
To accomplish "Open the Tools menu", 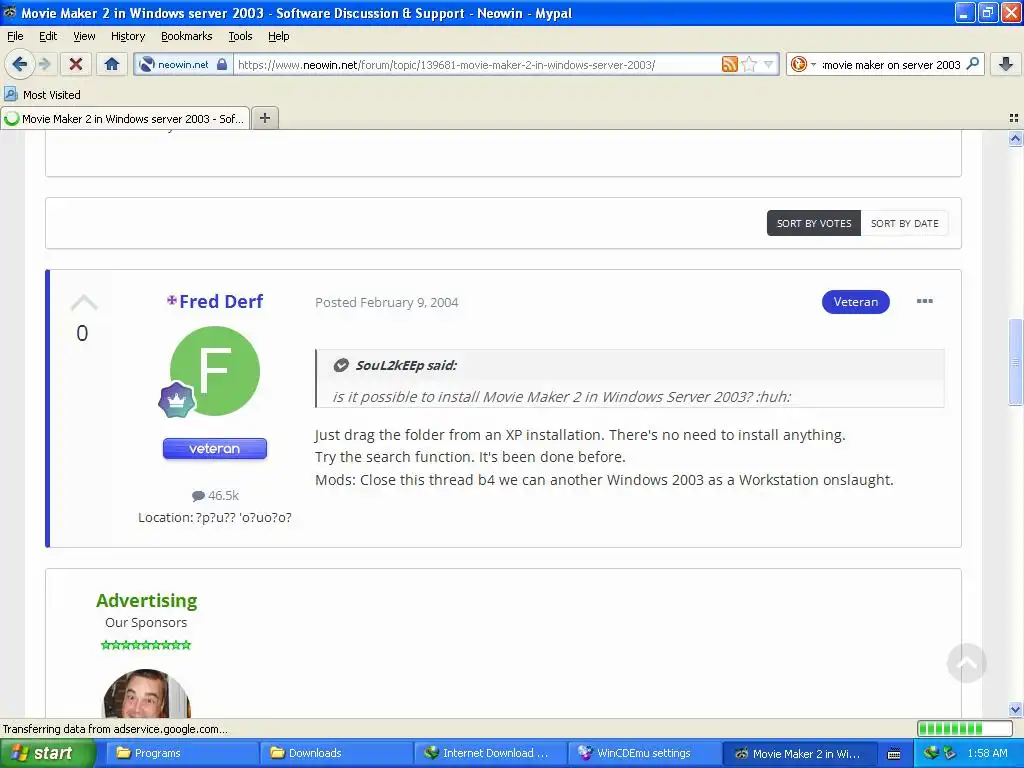I will point(240,36).
